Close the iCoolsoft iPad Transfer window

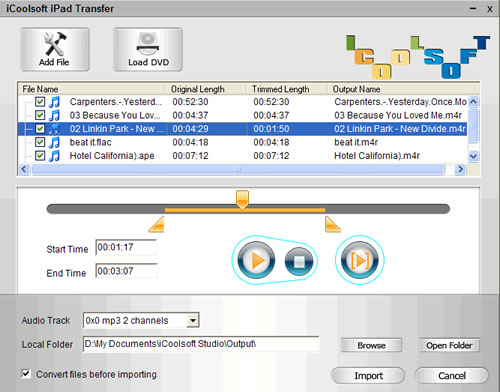coord(490,9)
